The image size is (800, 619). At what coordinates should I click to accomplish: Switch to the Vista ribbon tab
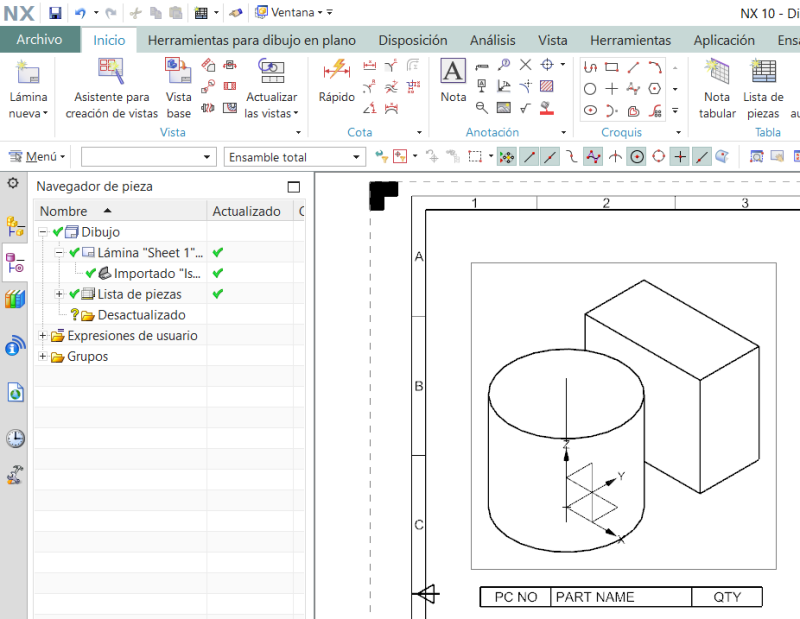coord(553,40)
